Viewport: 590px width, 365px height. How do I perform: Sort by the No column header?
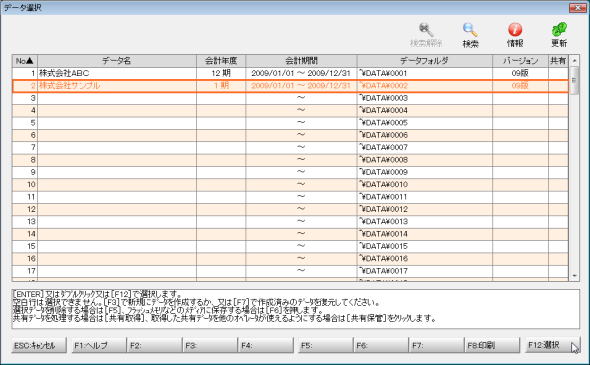click(25, 61)
